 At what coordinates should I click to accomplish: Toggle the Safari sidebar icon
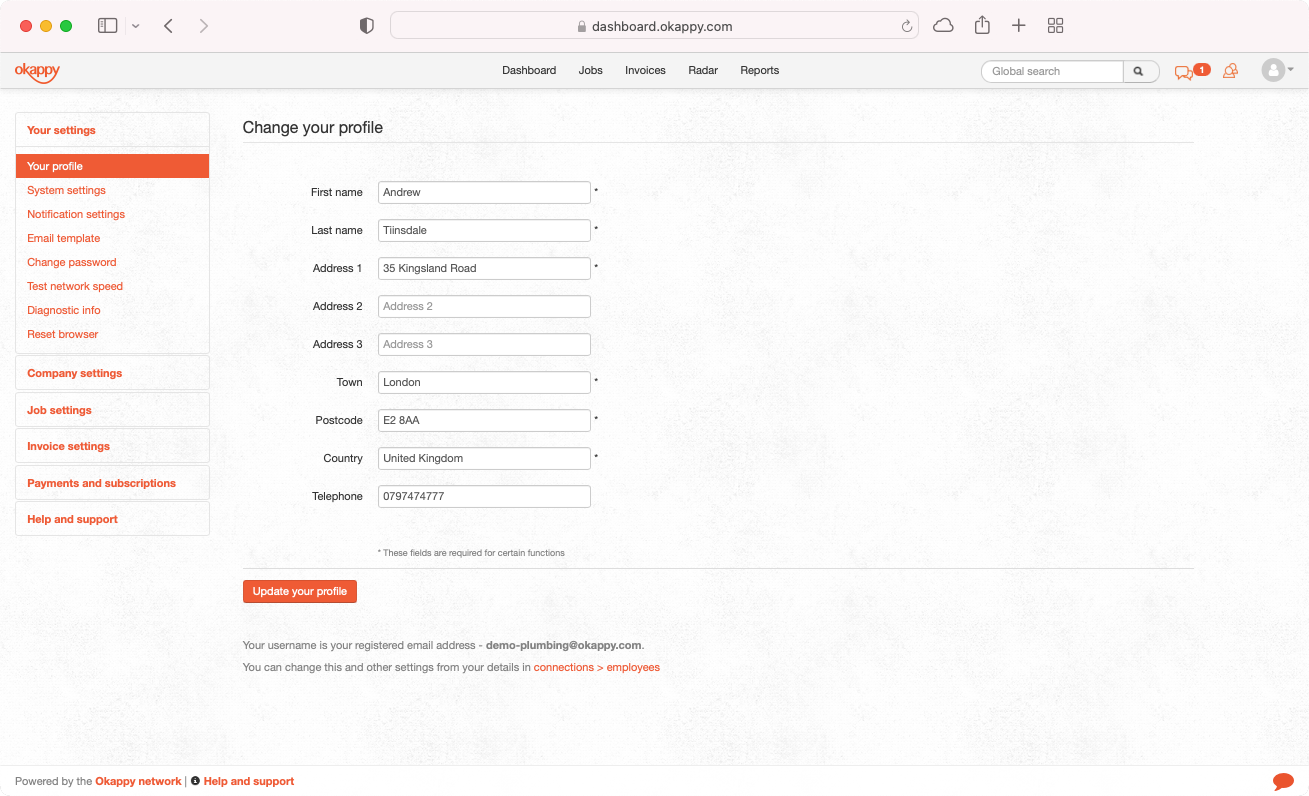point(107,25)
